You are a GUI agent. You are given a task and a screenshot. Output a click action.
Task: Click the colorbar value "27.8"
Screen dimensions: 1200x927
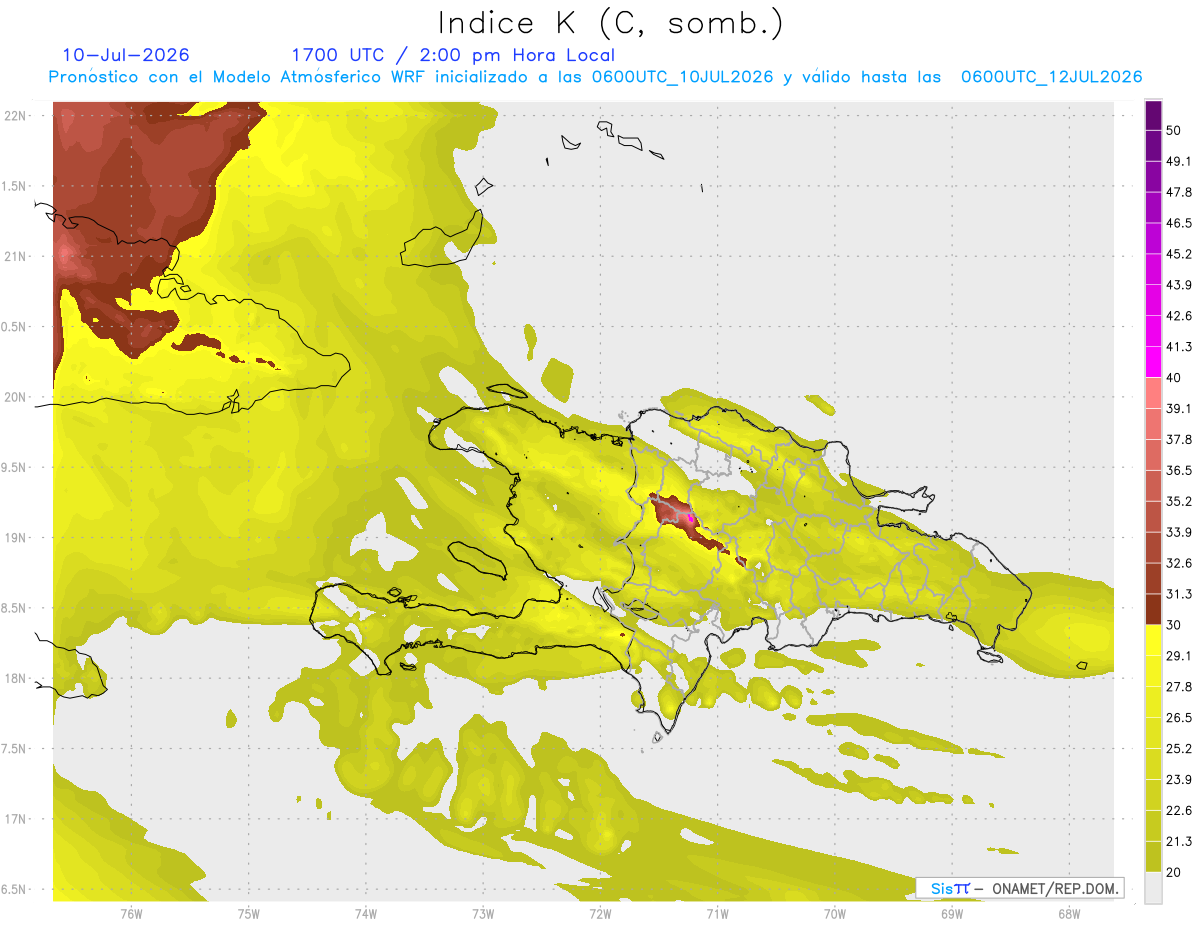[x=1179, y=687]
